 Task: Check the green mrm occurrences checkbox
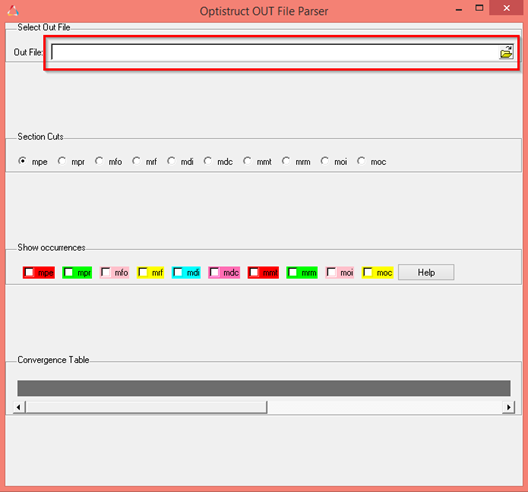tap(293, 272)
